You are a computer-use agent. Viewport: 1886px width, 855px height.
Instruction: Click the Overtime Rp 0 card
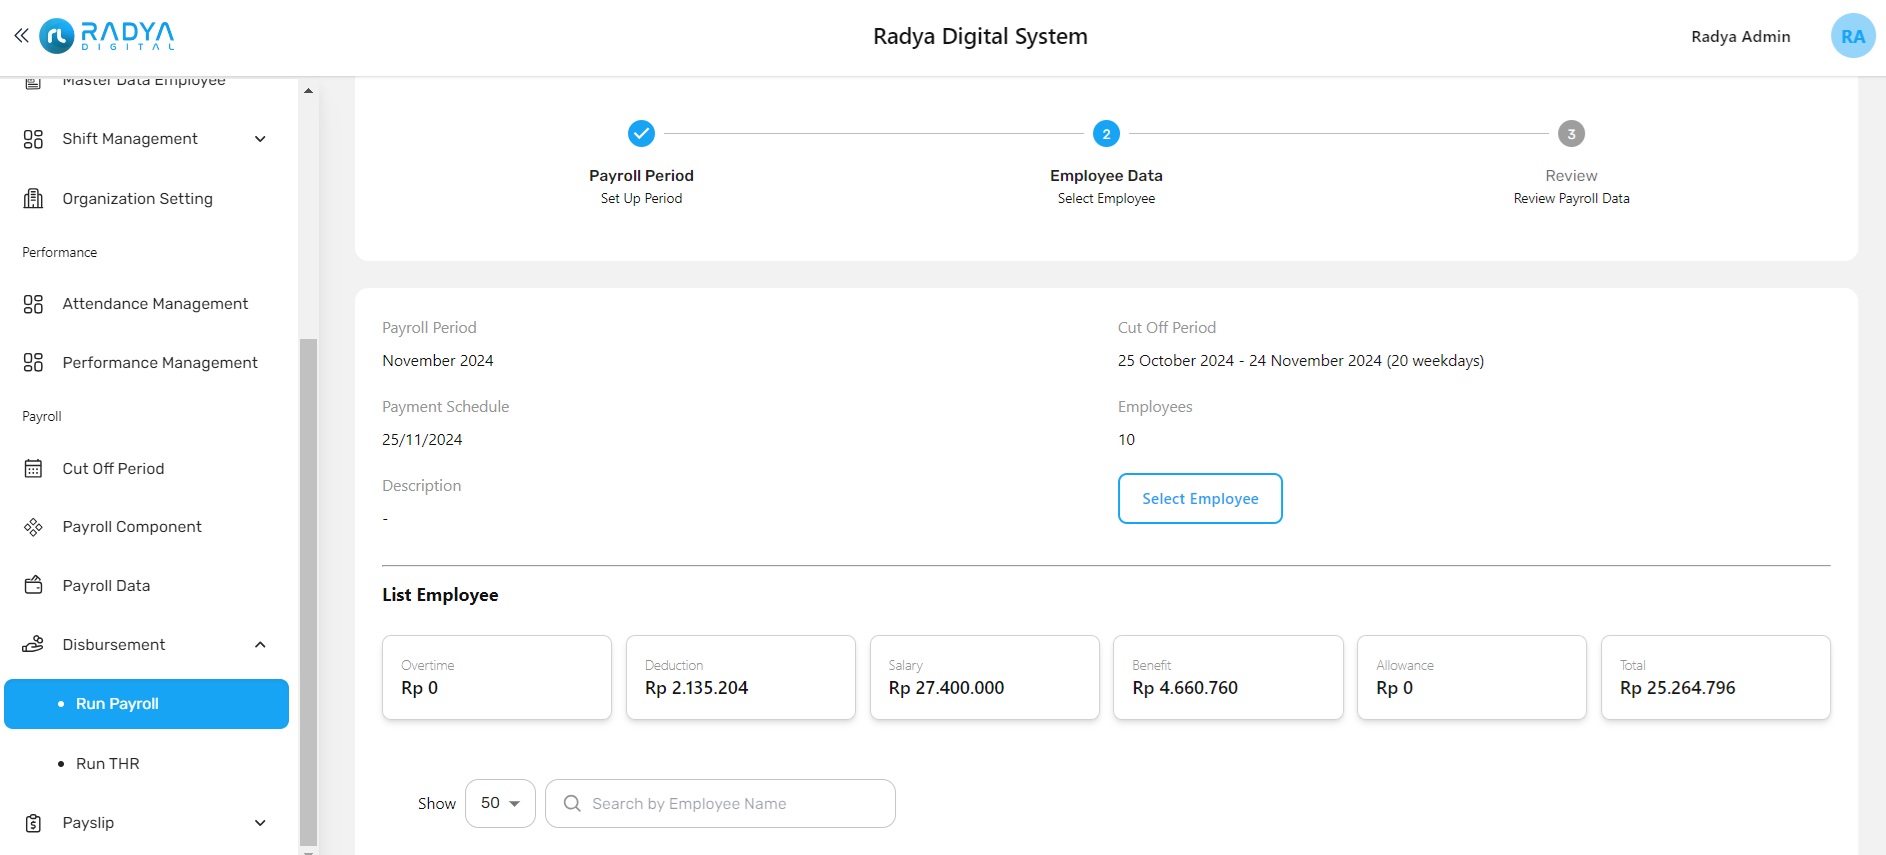pyautogui.click(x=496, y=677)
